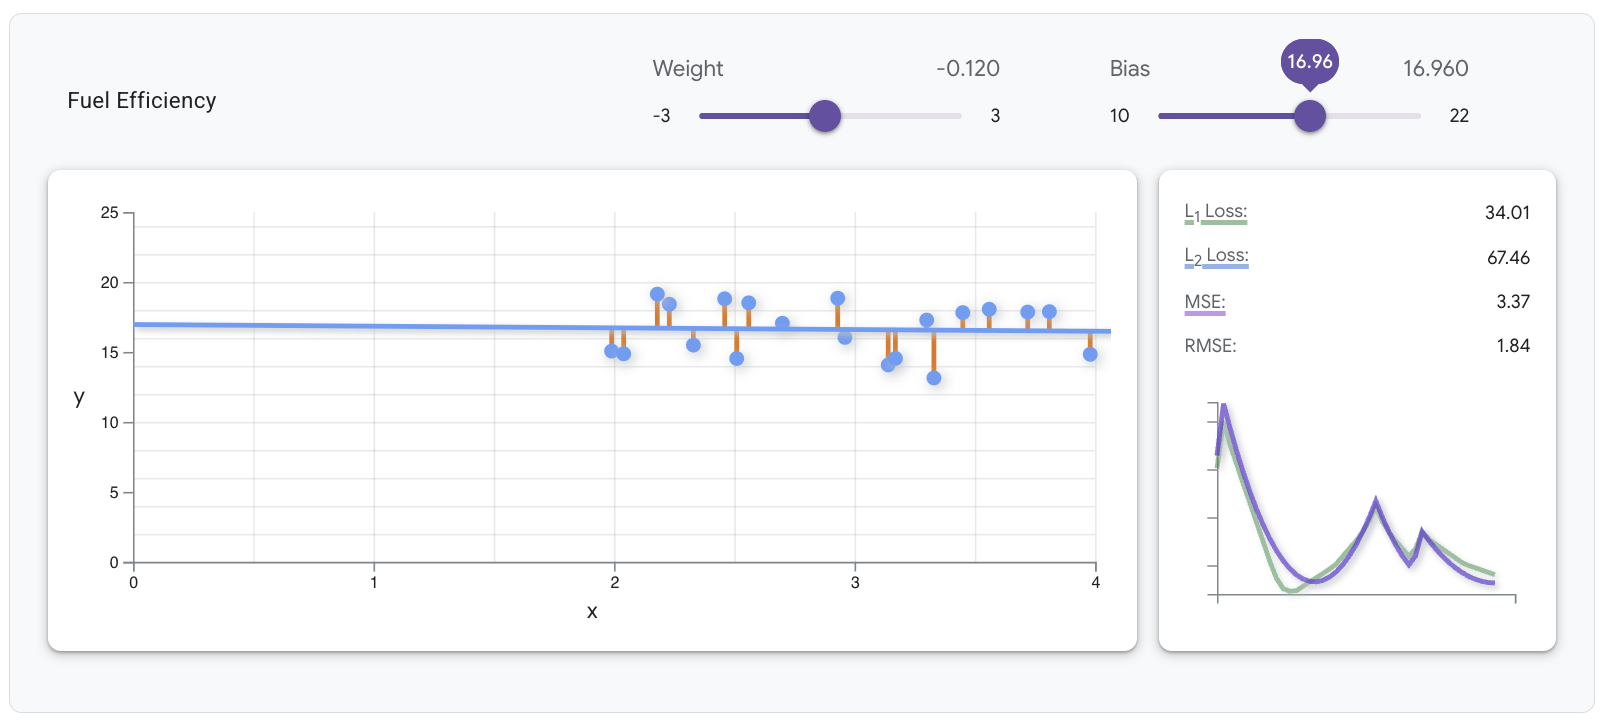1610x726 pixels.
Task: Open the L2 Loss definition link
Action: tap(1213, 257)
